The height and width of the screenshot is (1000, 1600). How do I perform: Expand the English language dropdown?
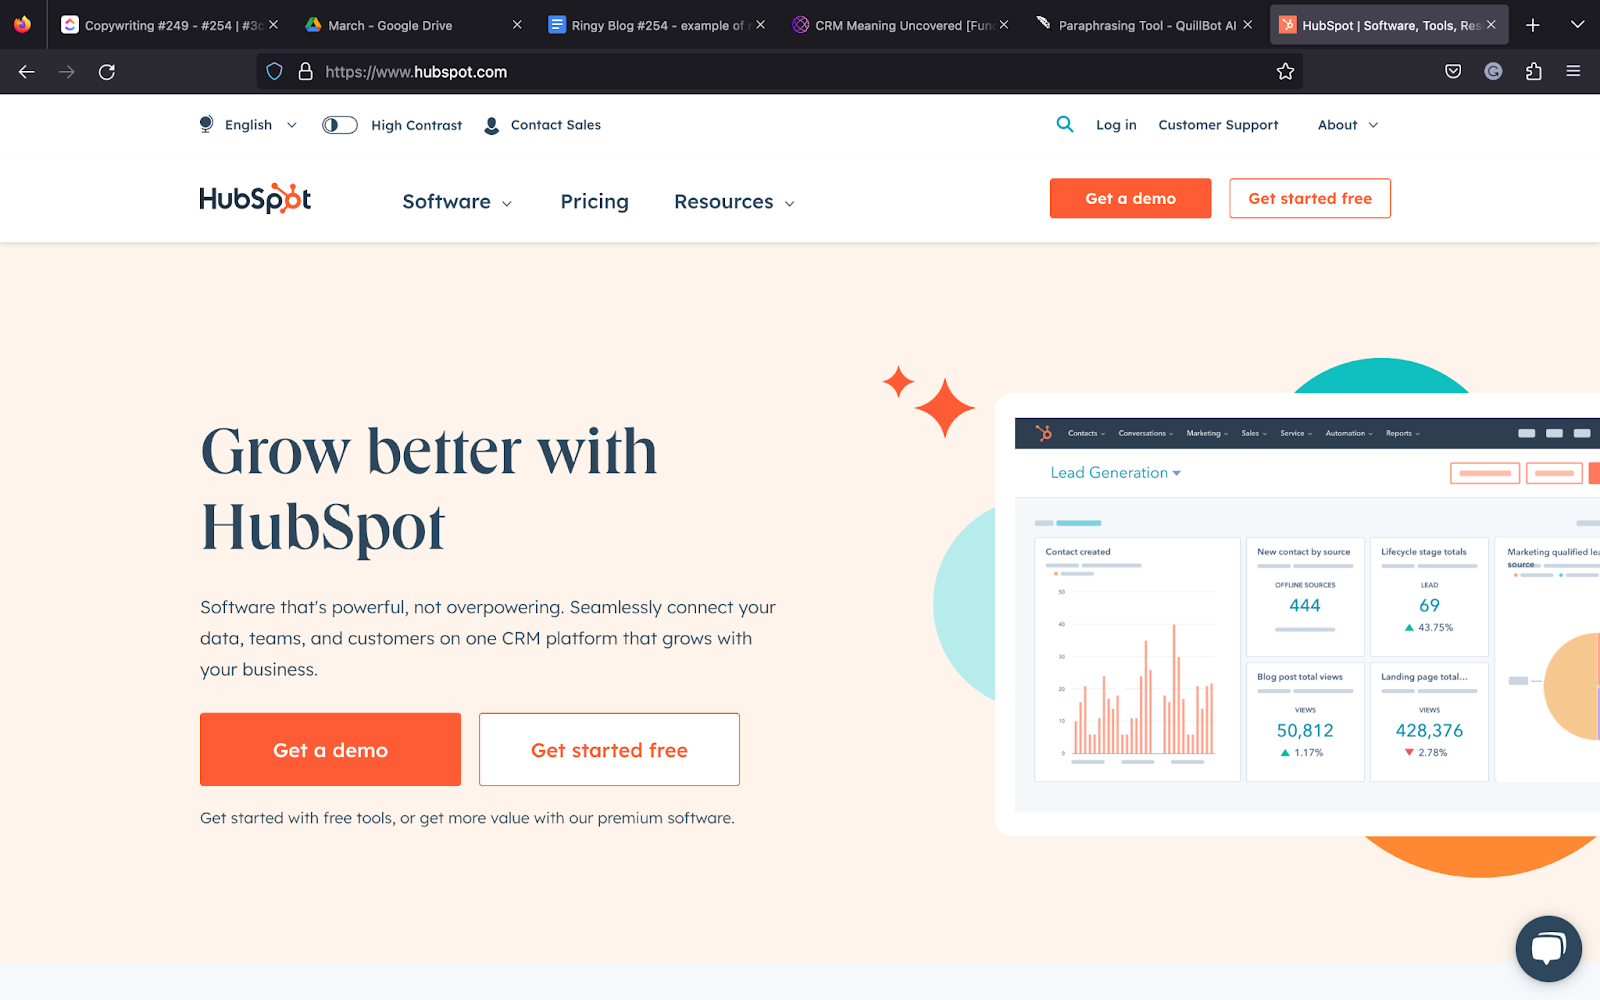[x=249, y=125]
